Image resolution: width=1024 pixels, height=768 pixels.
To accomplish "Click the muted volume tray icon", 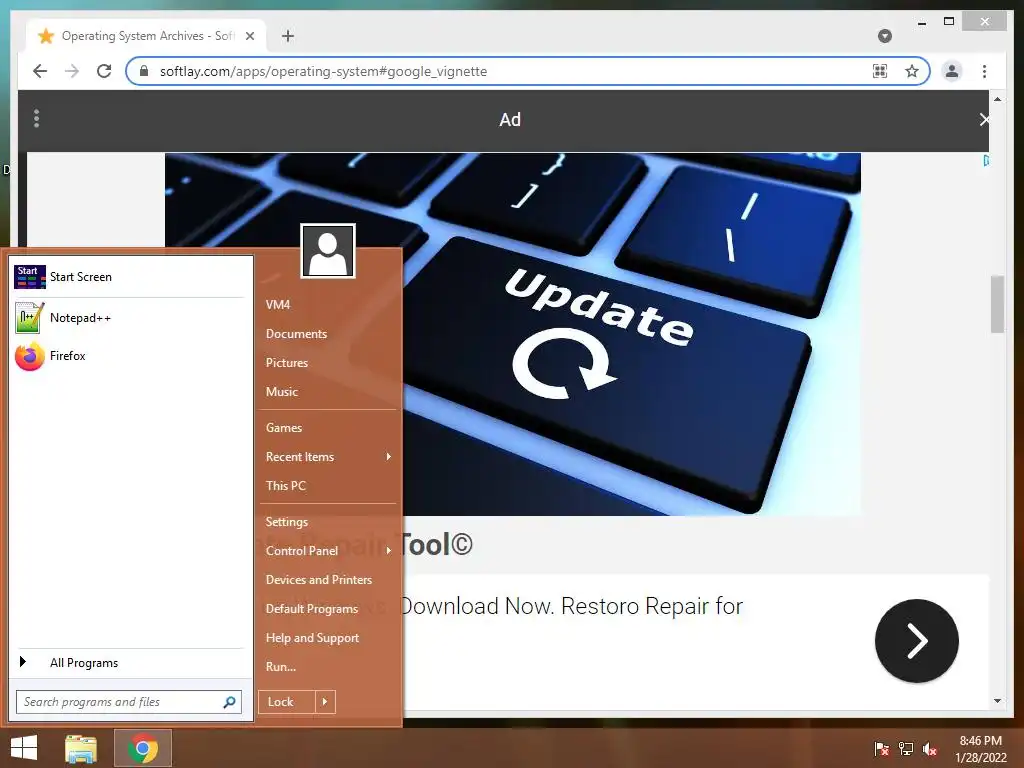I will (930, 748).
